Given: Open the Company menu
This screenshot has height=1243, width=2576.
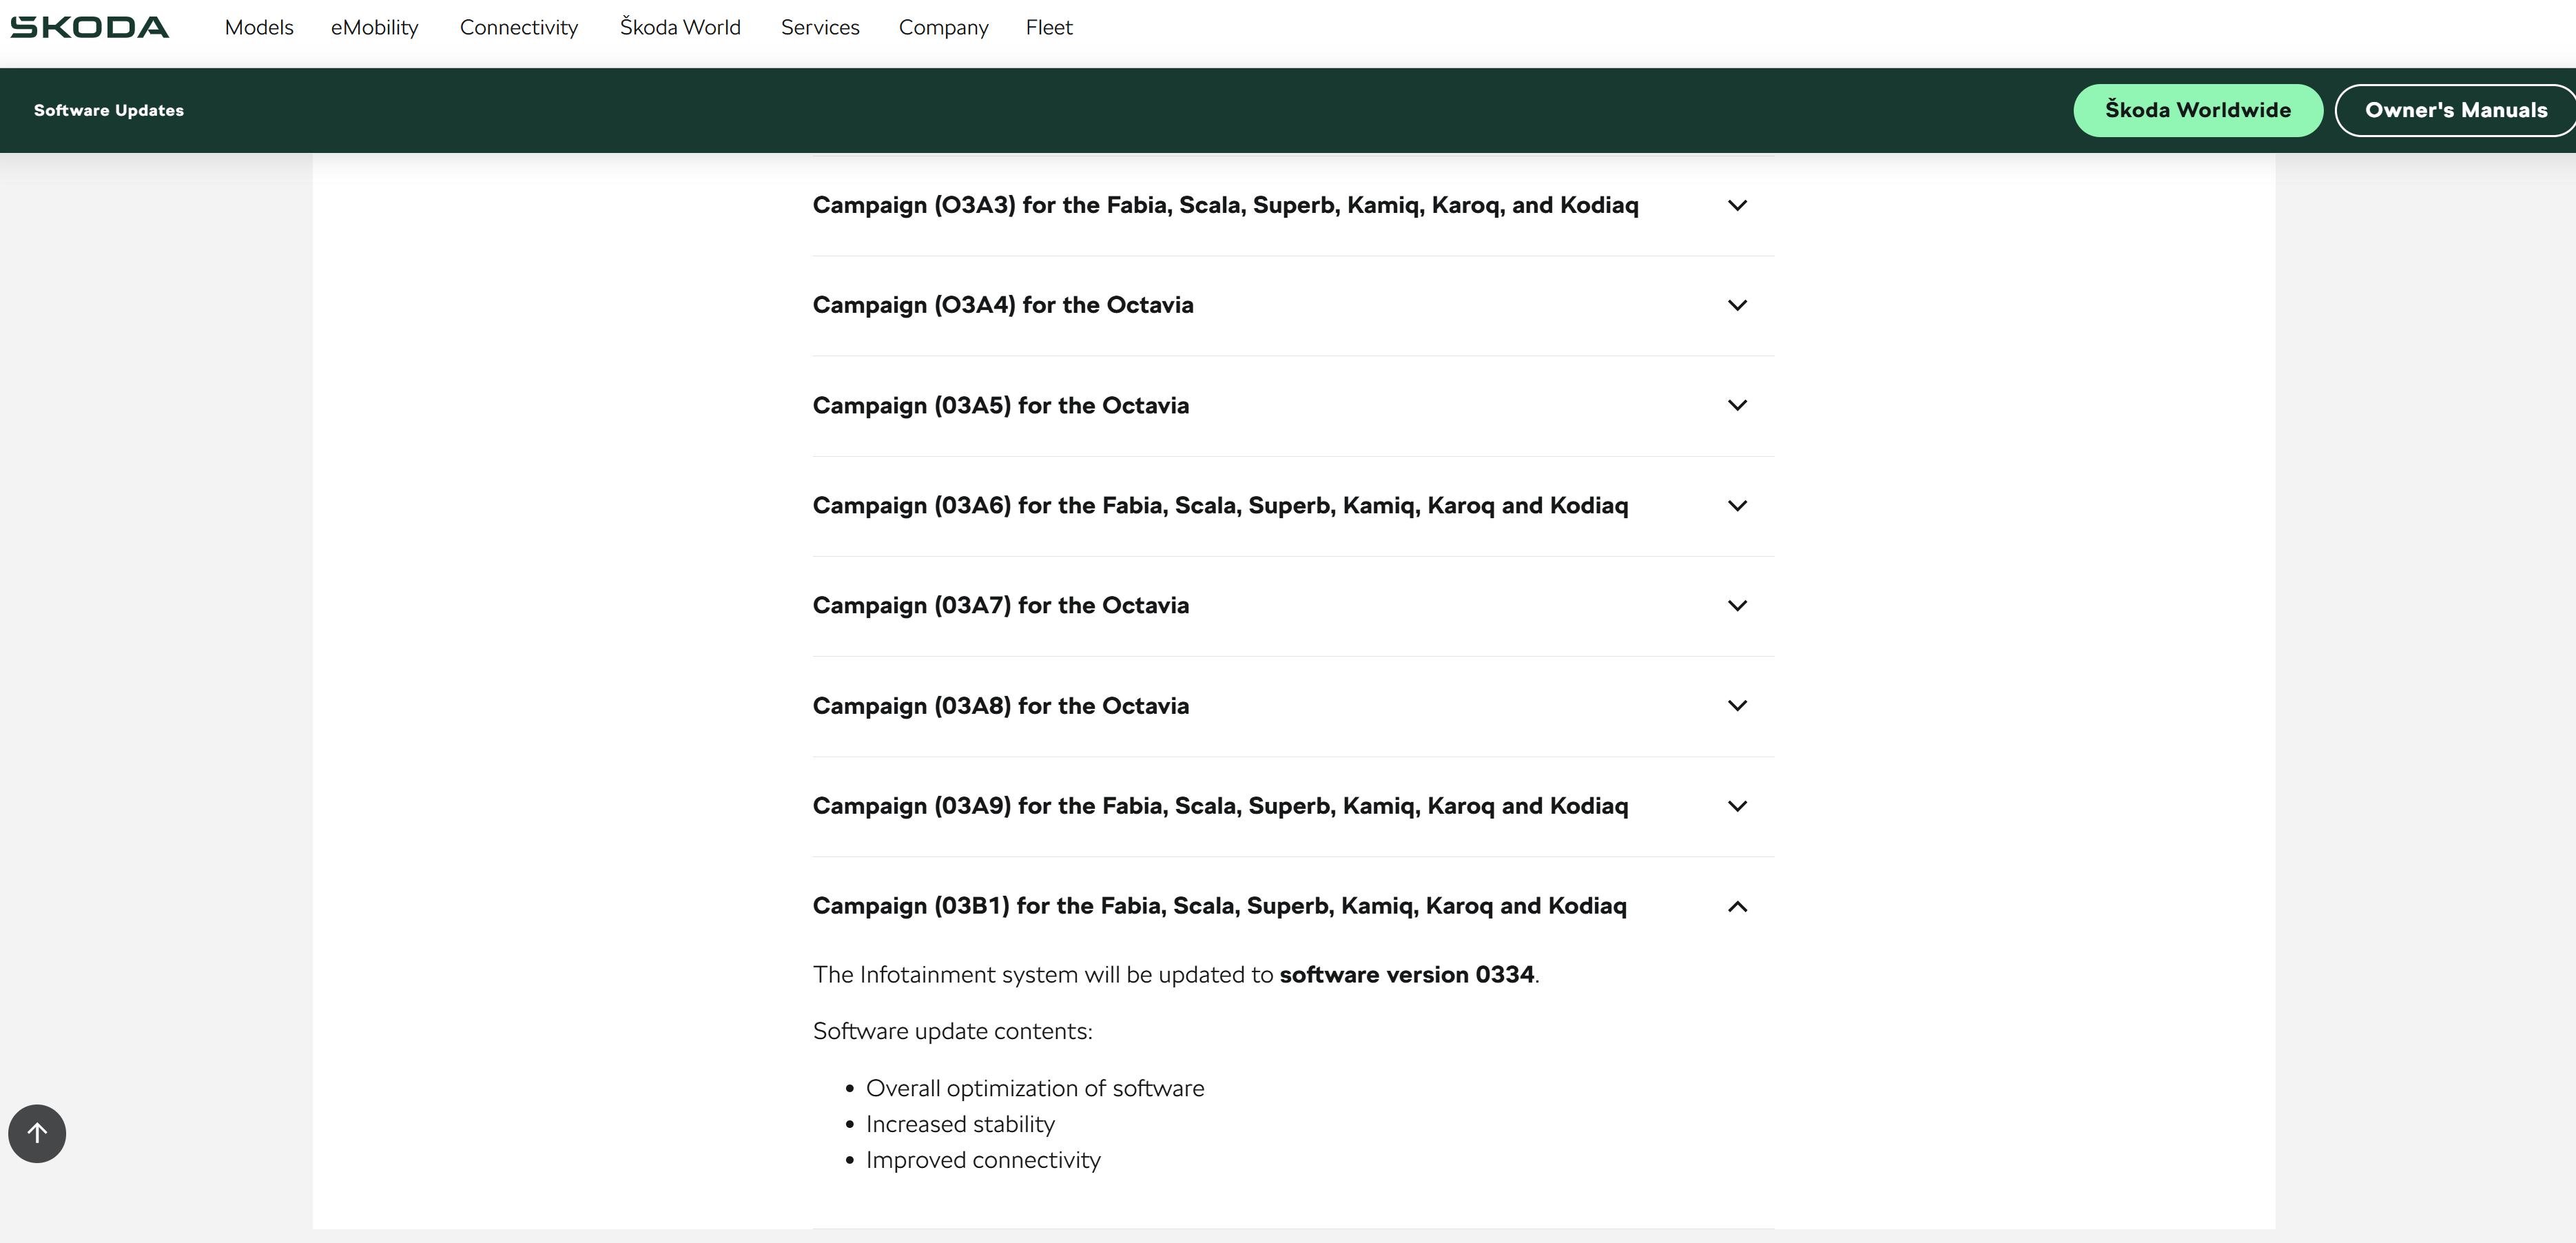Looking at the screenshot, I should pos(943,27).
